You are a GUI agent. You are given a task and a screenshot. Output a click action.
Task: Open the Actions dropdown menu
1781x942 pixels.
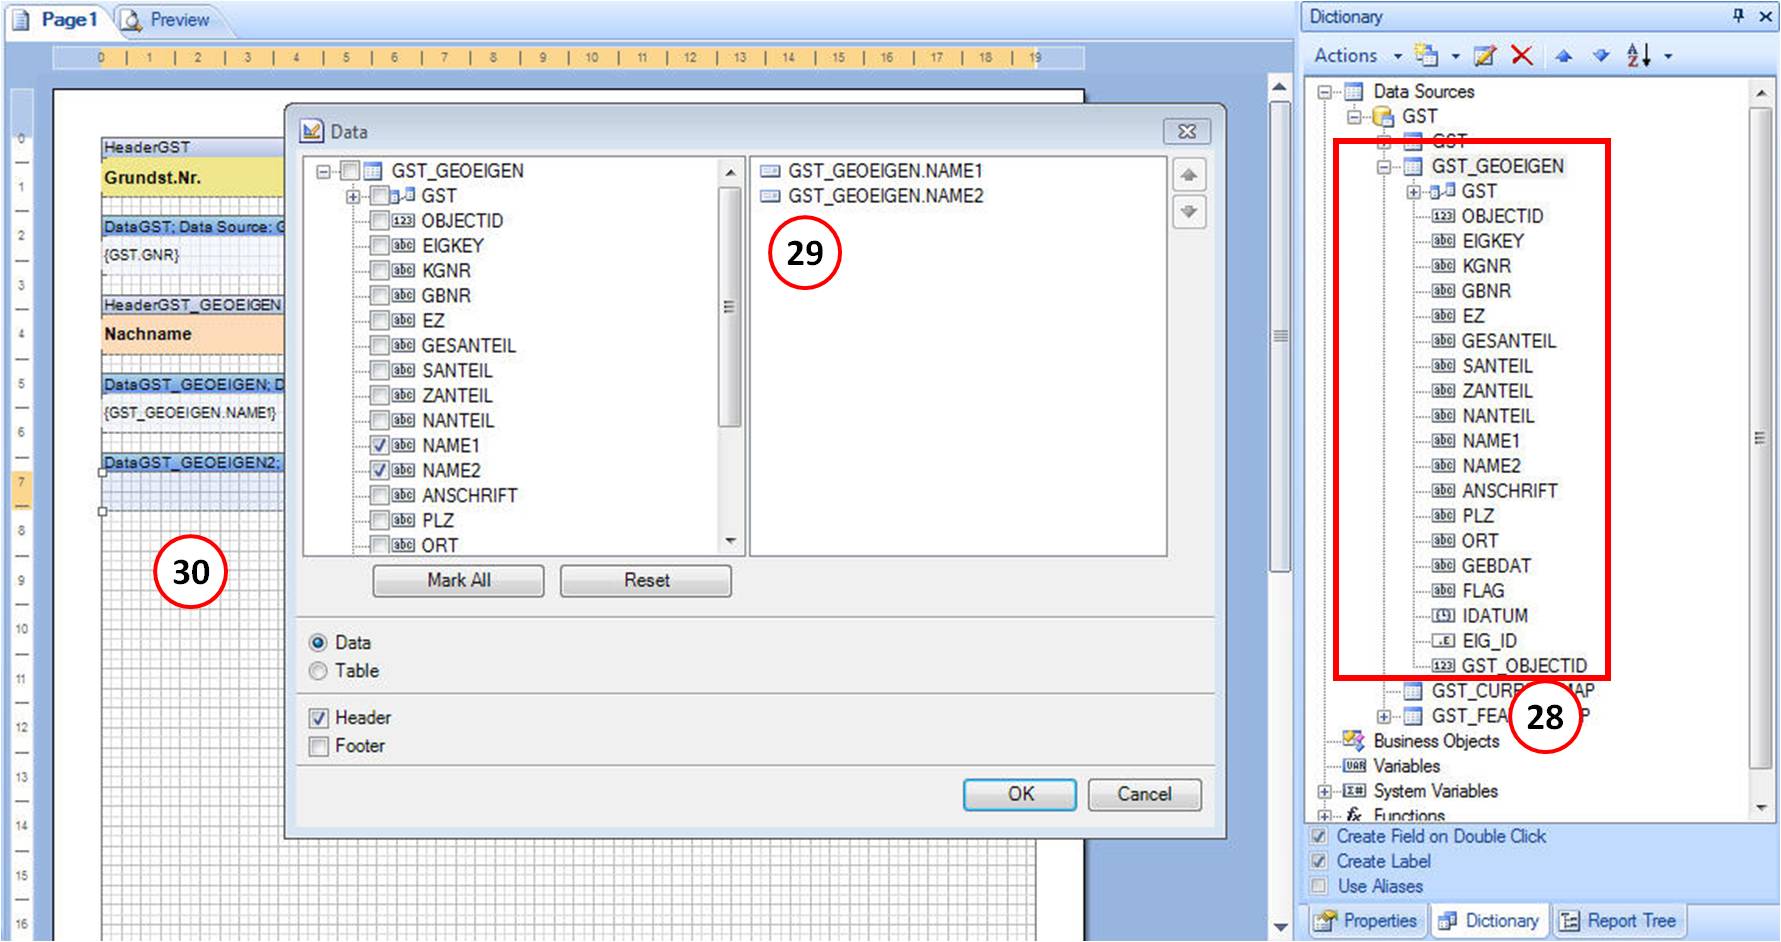click(1357, 56)
